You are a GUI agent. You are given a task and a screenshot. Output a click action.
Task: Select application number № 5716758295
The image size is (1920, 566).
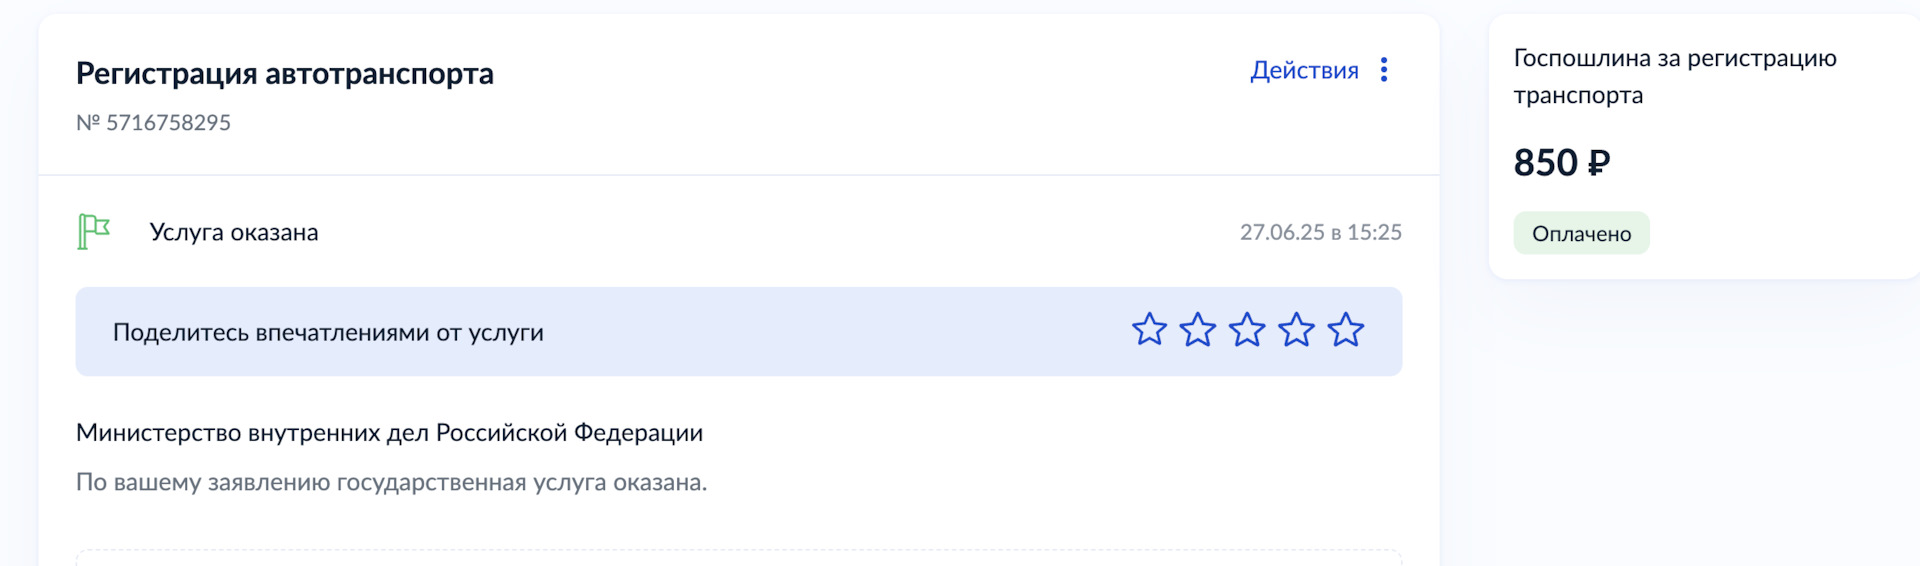154,123
